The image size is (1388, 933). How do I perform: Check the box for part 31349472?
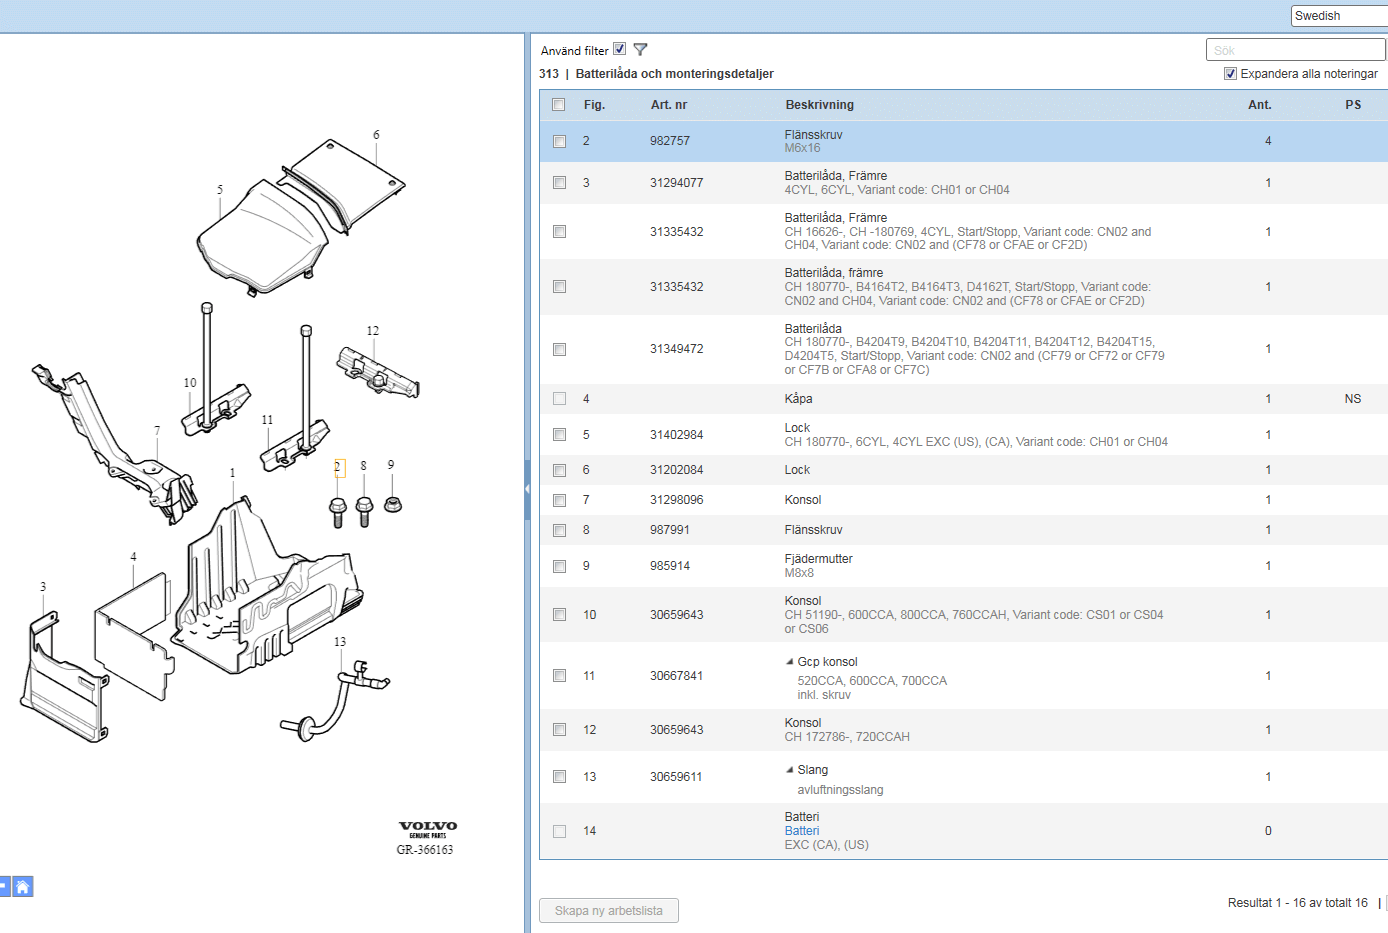point(559,349)
